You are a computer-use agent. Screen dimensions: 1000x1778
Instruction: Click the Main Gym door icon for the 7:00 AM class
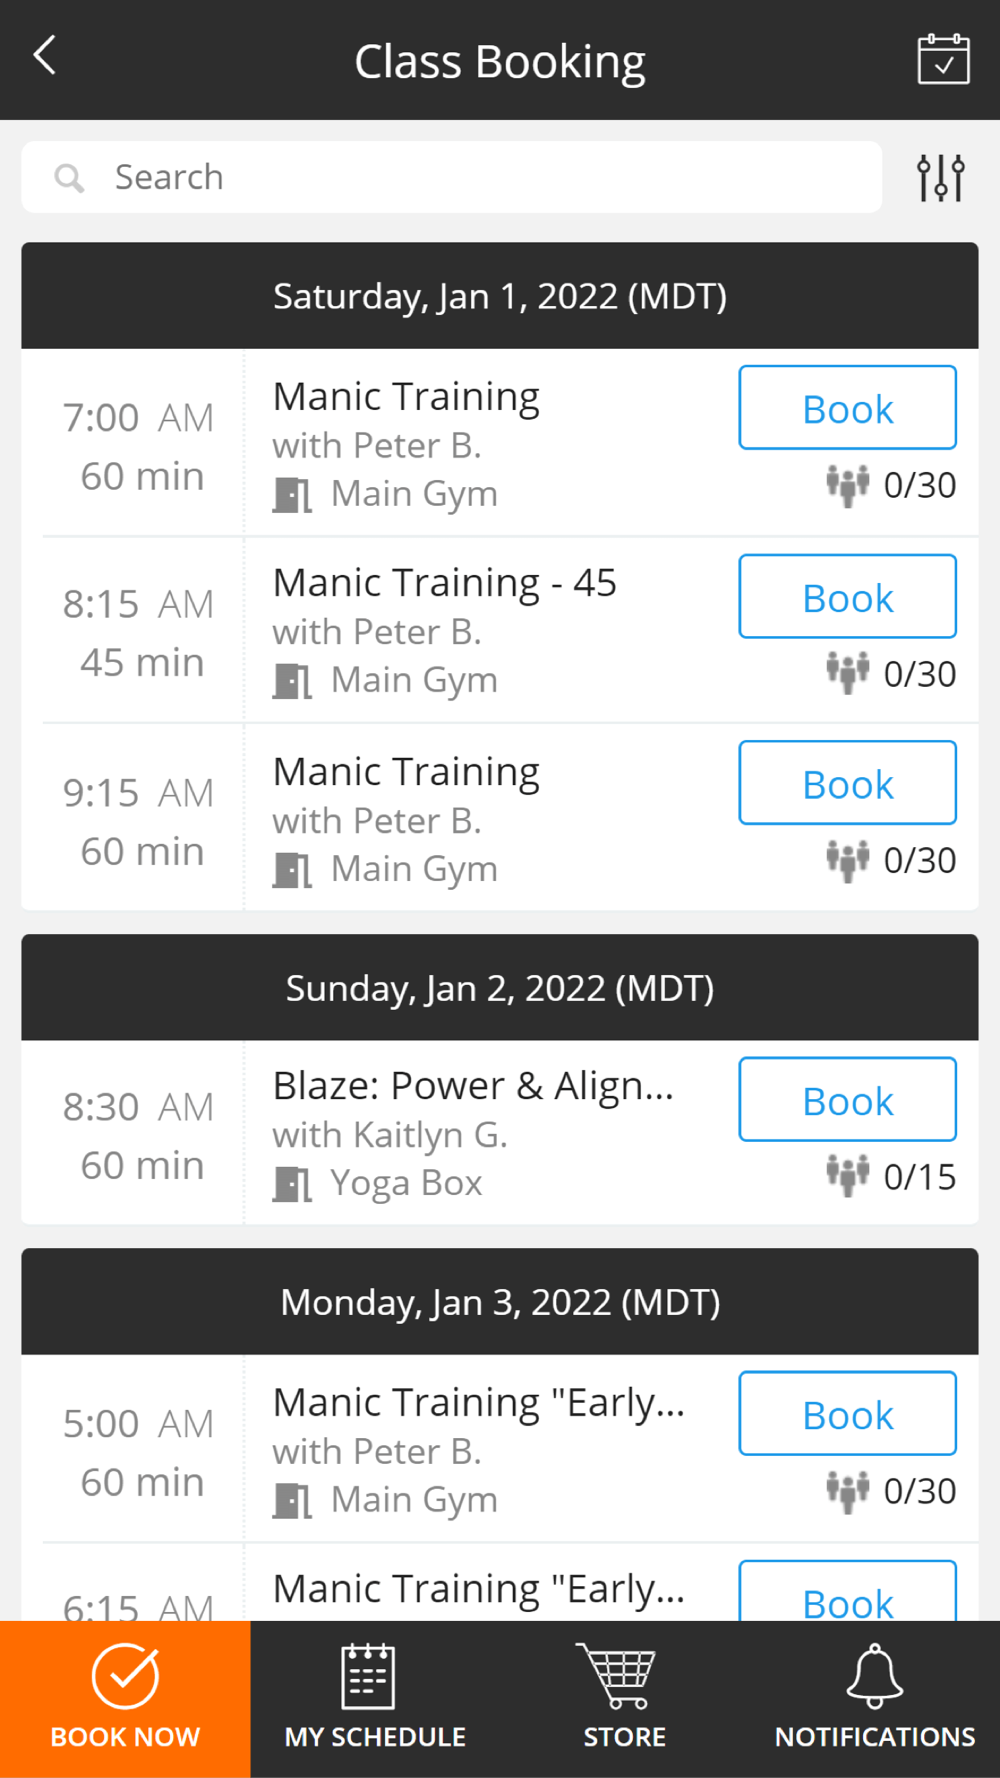pyautogui.click(x=292, y=494)
